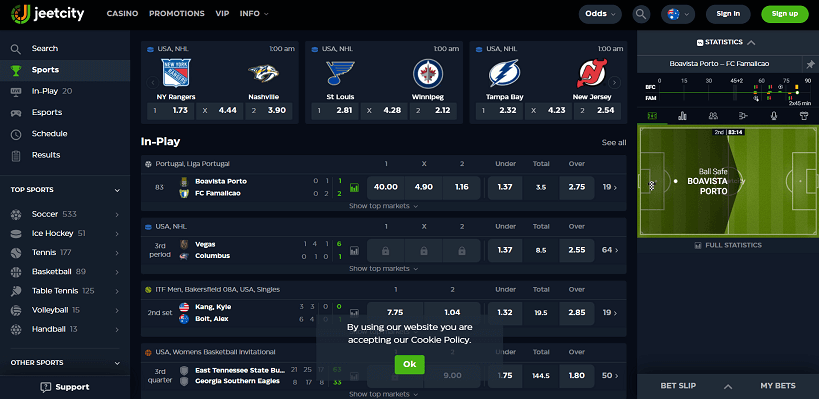This screenshot has width=819, height=399.
Task: Go to the Promotions page
Action: [177, 14]
